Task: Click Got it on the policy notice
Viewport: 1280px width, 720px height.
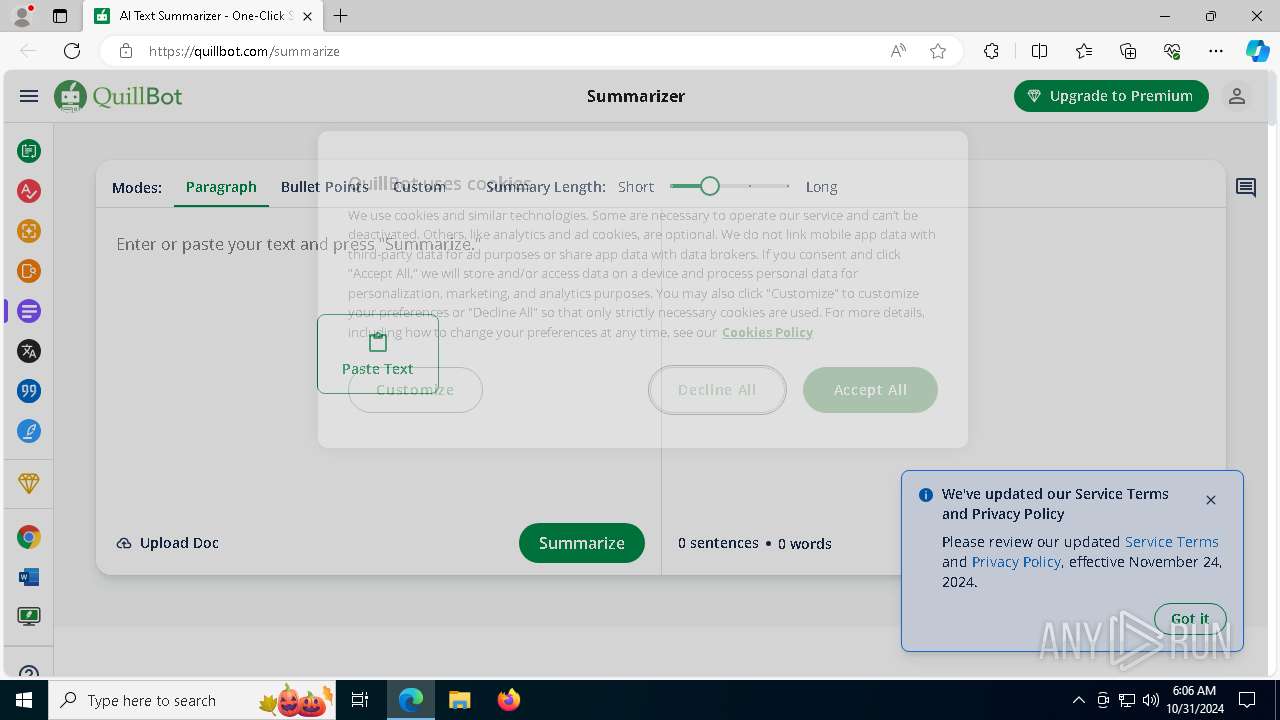Action: pyautogui.click(x=1190, y=619)
